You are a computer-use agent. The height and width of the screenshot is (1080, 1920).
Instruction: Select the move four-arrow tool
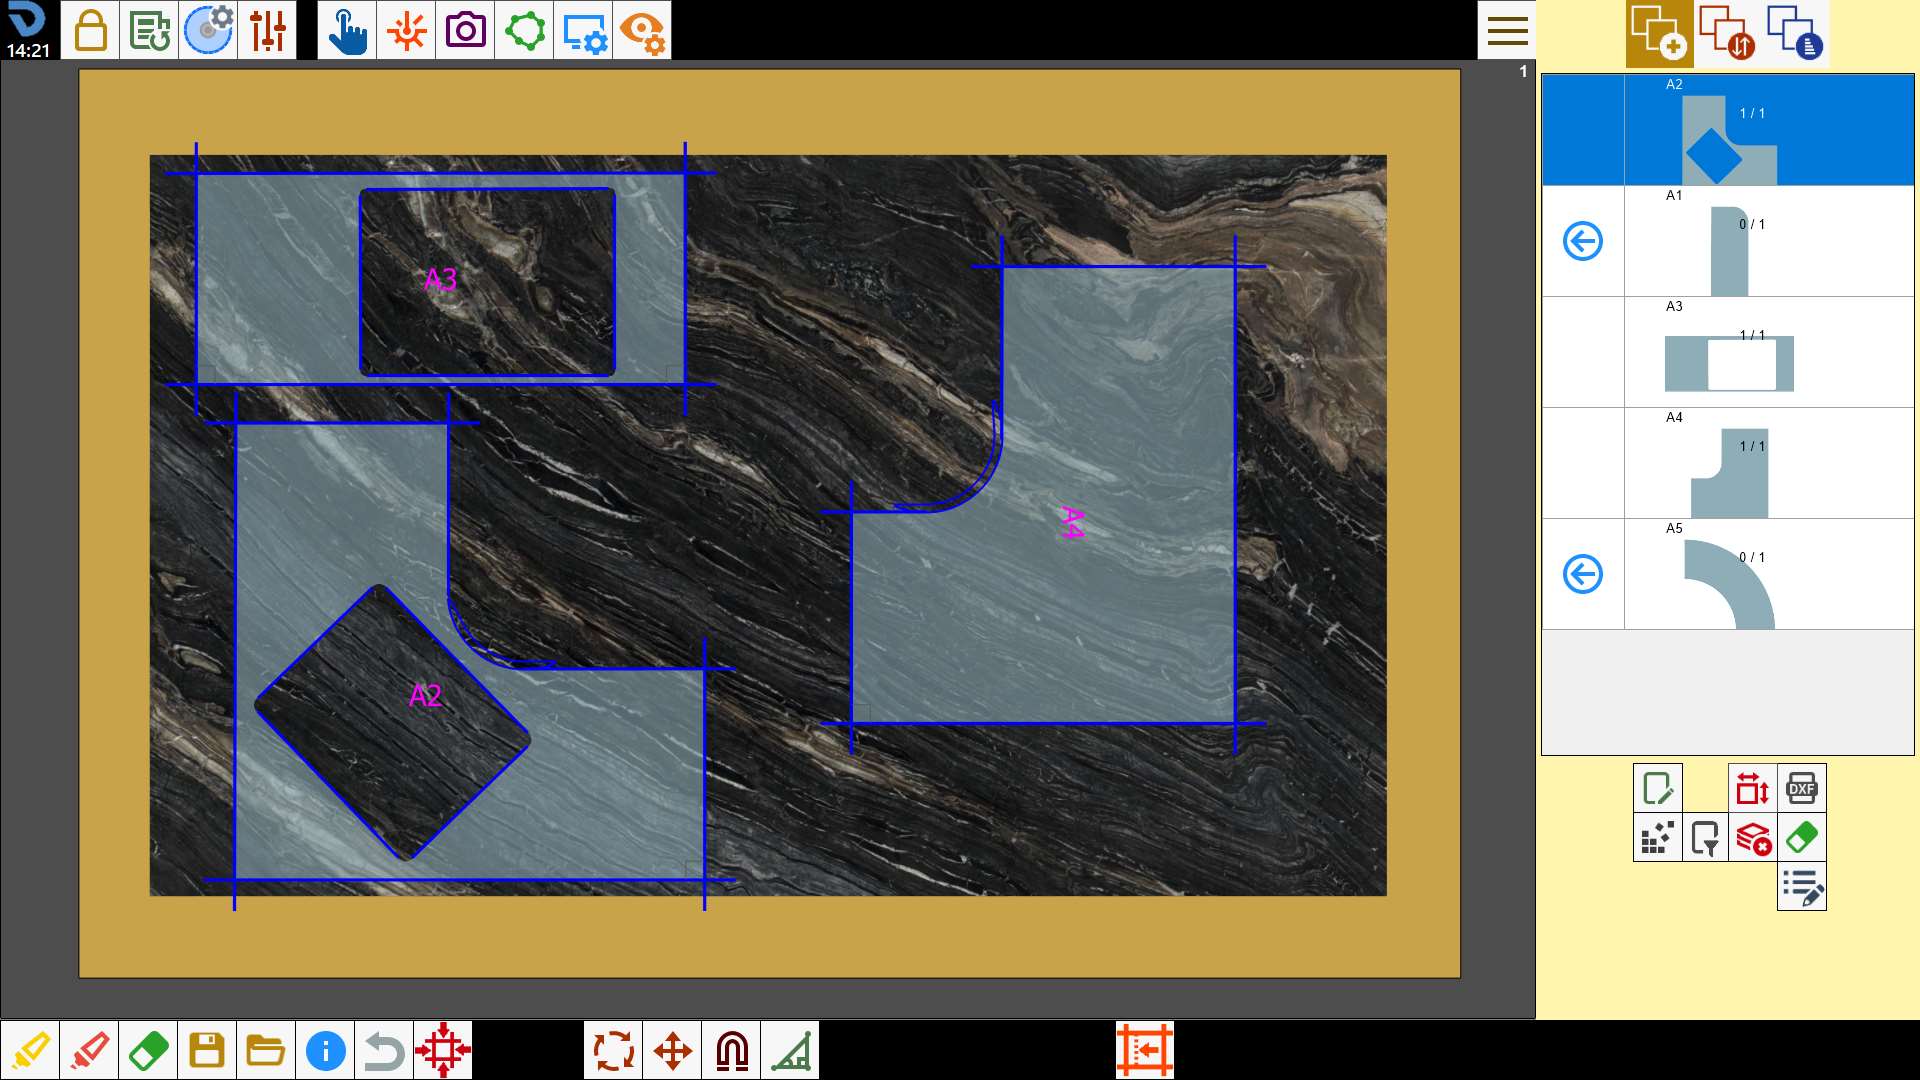click(672, 1050)
